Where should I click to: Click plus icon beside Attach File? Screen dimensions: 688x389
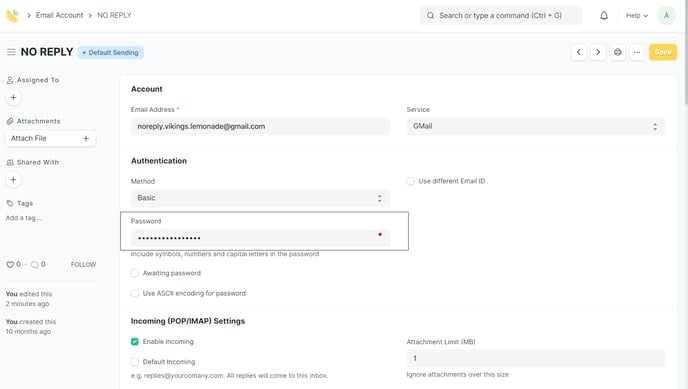tap(86, 139)
